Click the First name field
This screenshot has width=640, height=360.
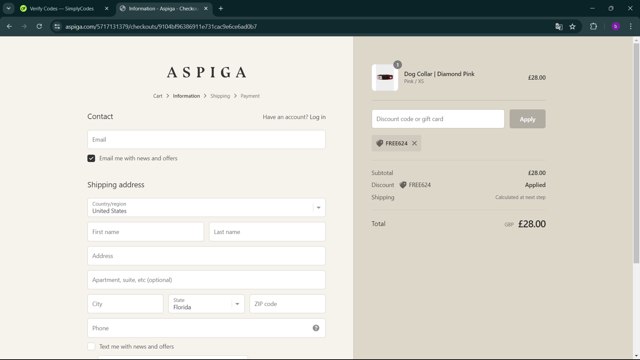145,232
